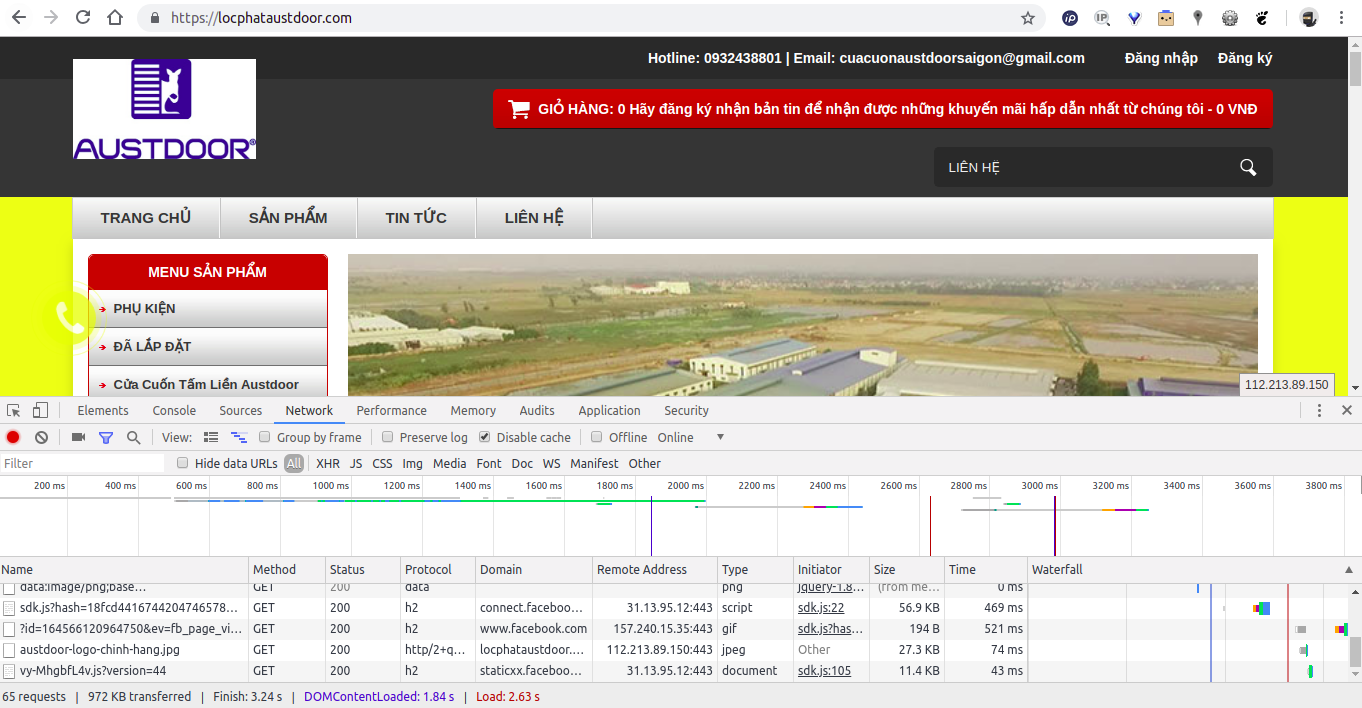Viewport: 1362px width, 708px height.
Task: Open the SẢN PHẨM menu
Action: pyautogui.click(x=288, y=218)
